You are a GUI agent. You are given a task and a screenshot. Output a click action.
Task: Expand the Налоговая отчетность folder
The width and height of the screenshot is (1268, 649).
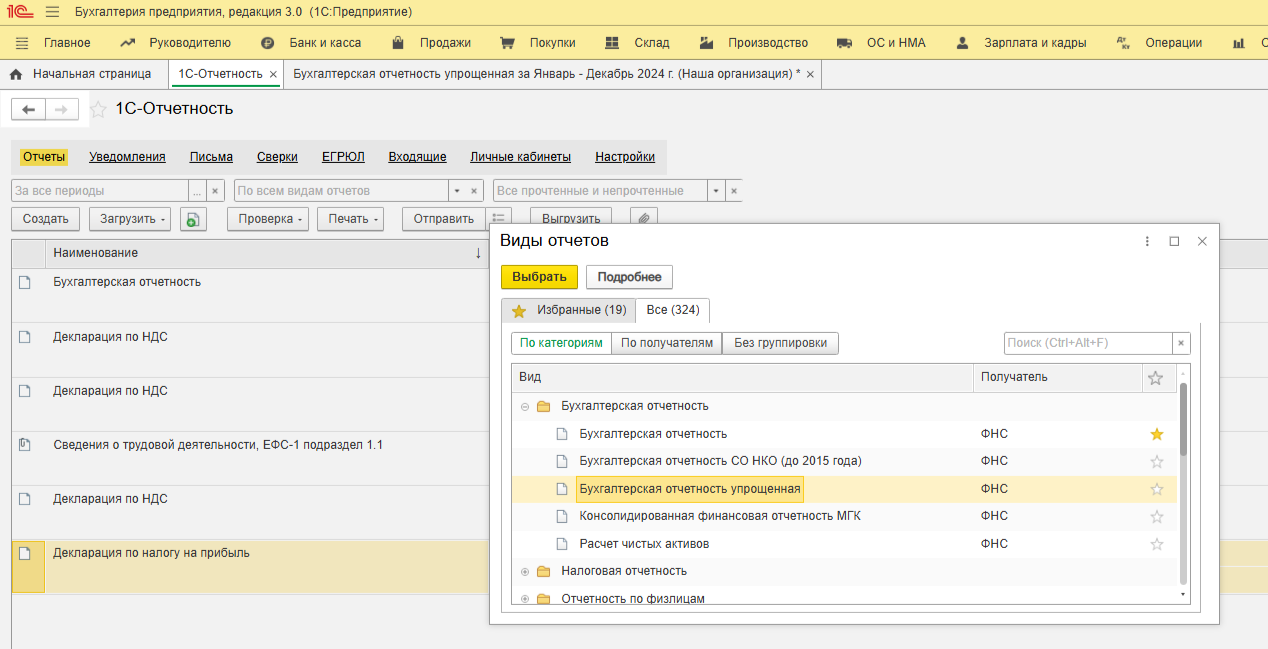pos(525,572)
